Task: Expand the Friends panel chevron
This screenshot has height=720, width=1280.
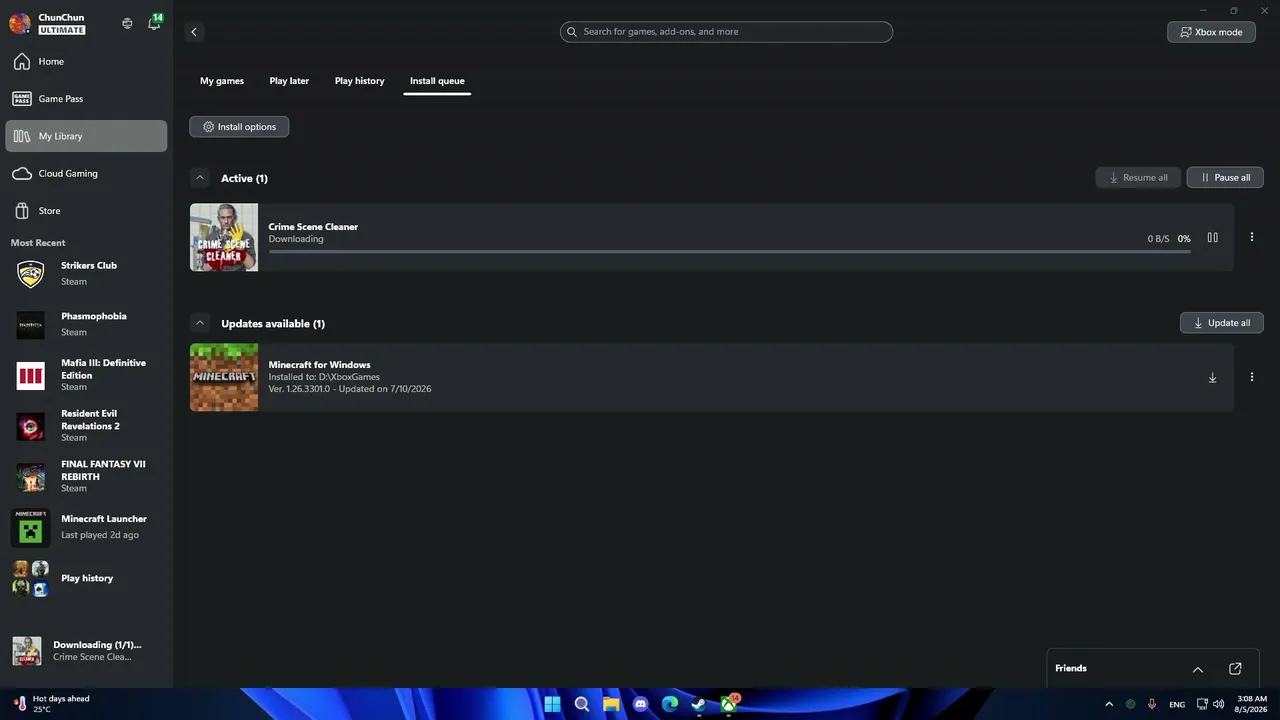Action: pyautogui.click(x=1198, y=669)
